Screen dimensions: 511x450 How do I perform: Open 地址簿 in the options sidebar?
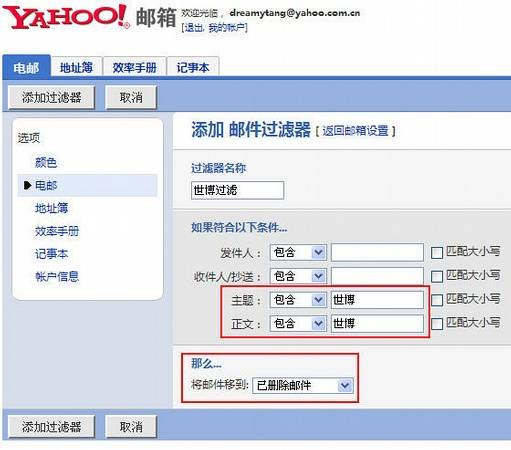[52, 208]
